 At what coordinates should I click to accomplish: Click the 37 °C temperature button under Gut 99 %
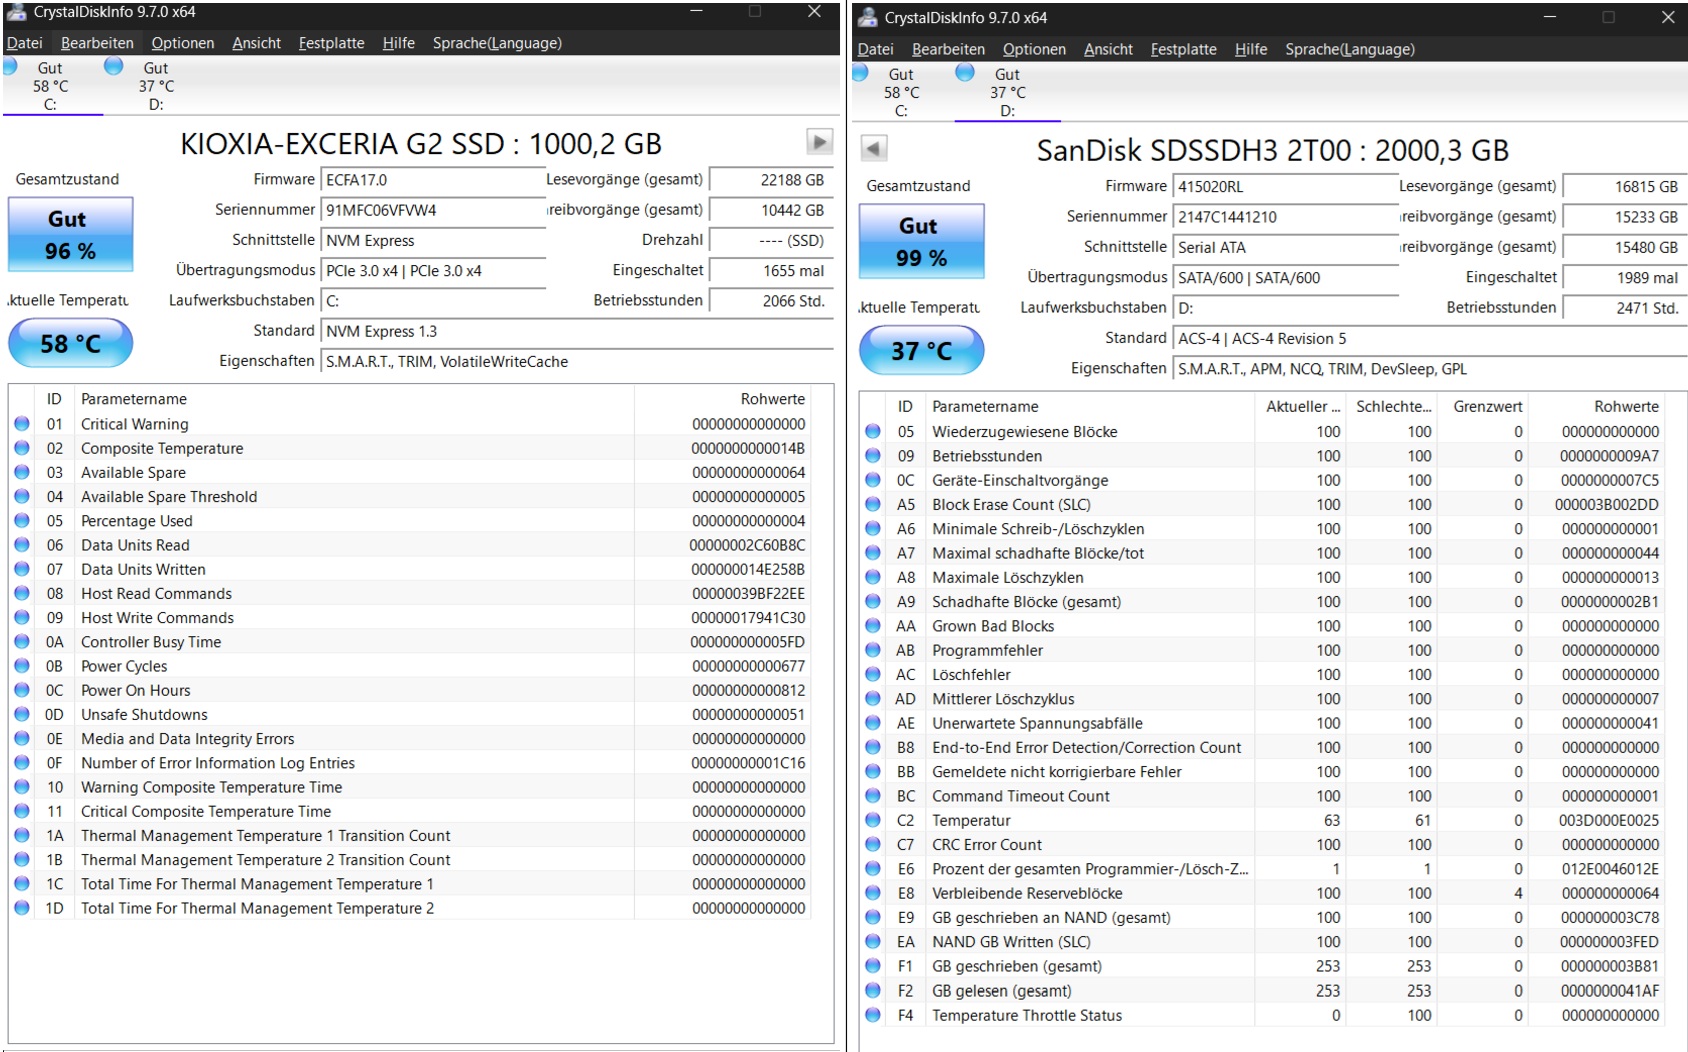pyautogui.click(x=921, y=350)
